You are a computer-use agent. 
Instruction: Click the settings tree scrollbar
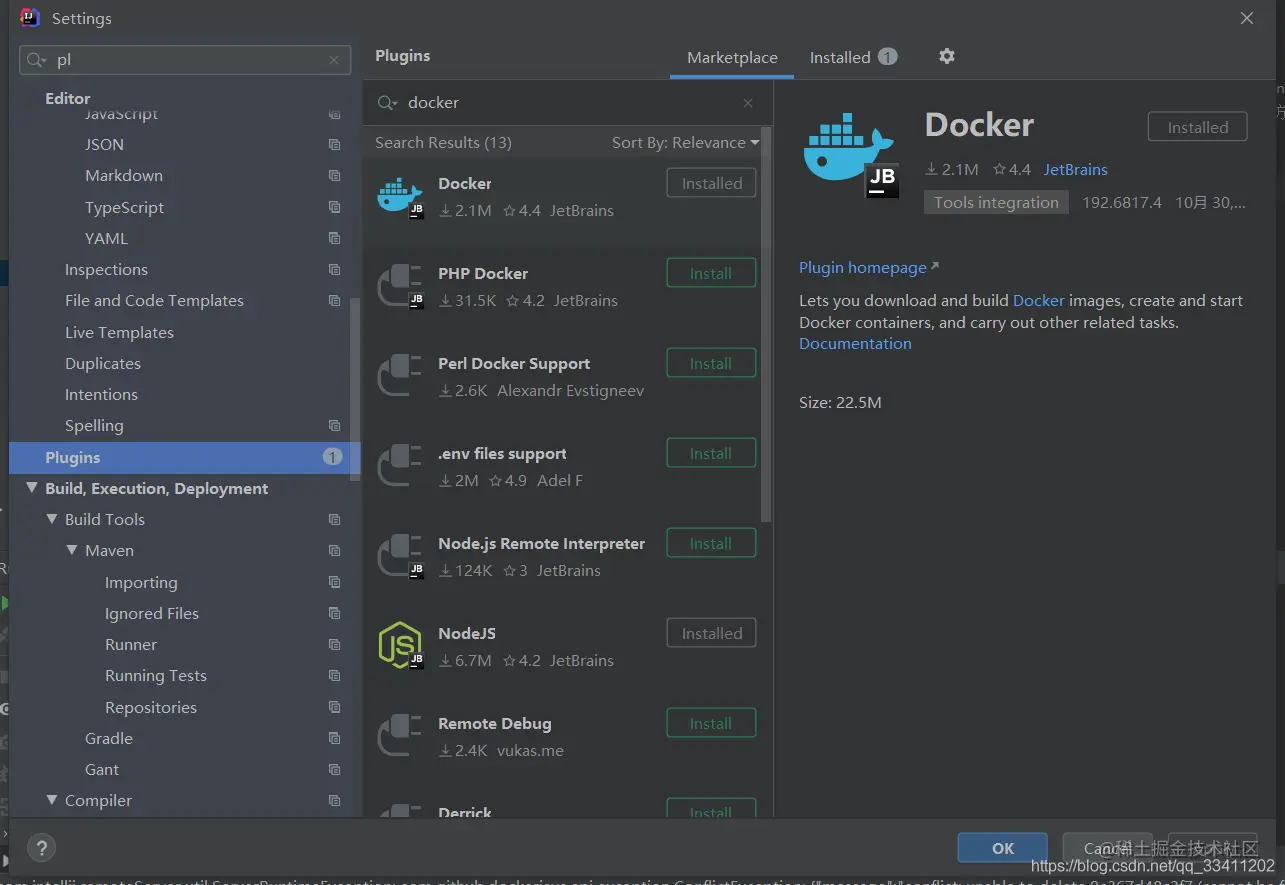point(355,390)
